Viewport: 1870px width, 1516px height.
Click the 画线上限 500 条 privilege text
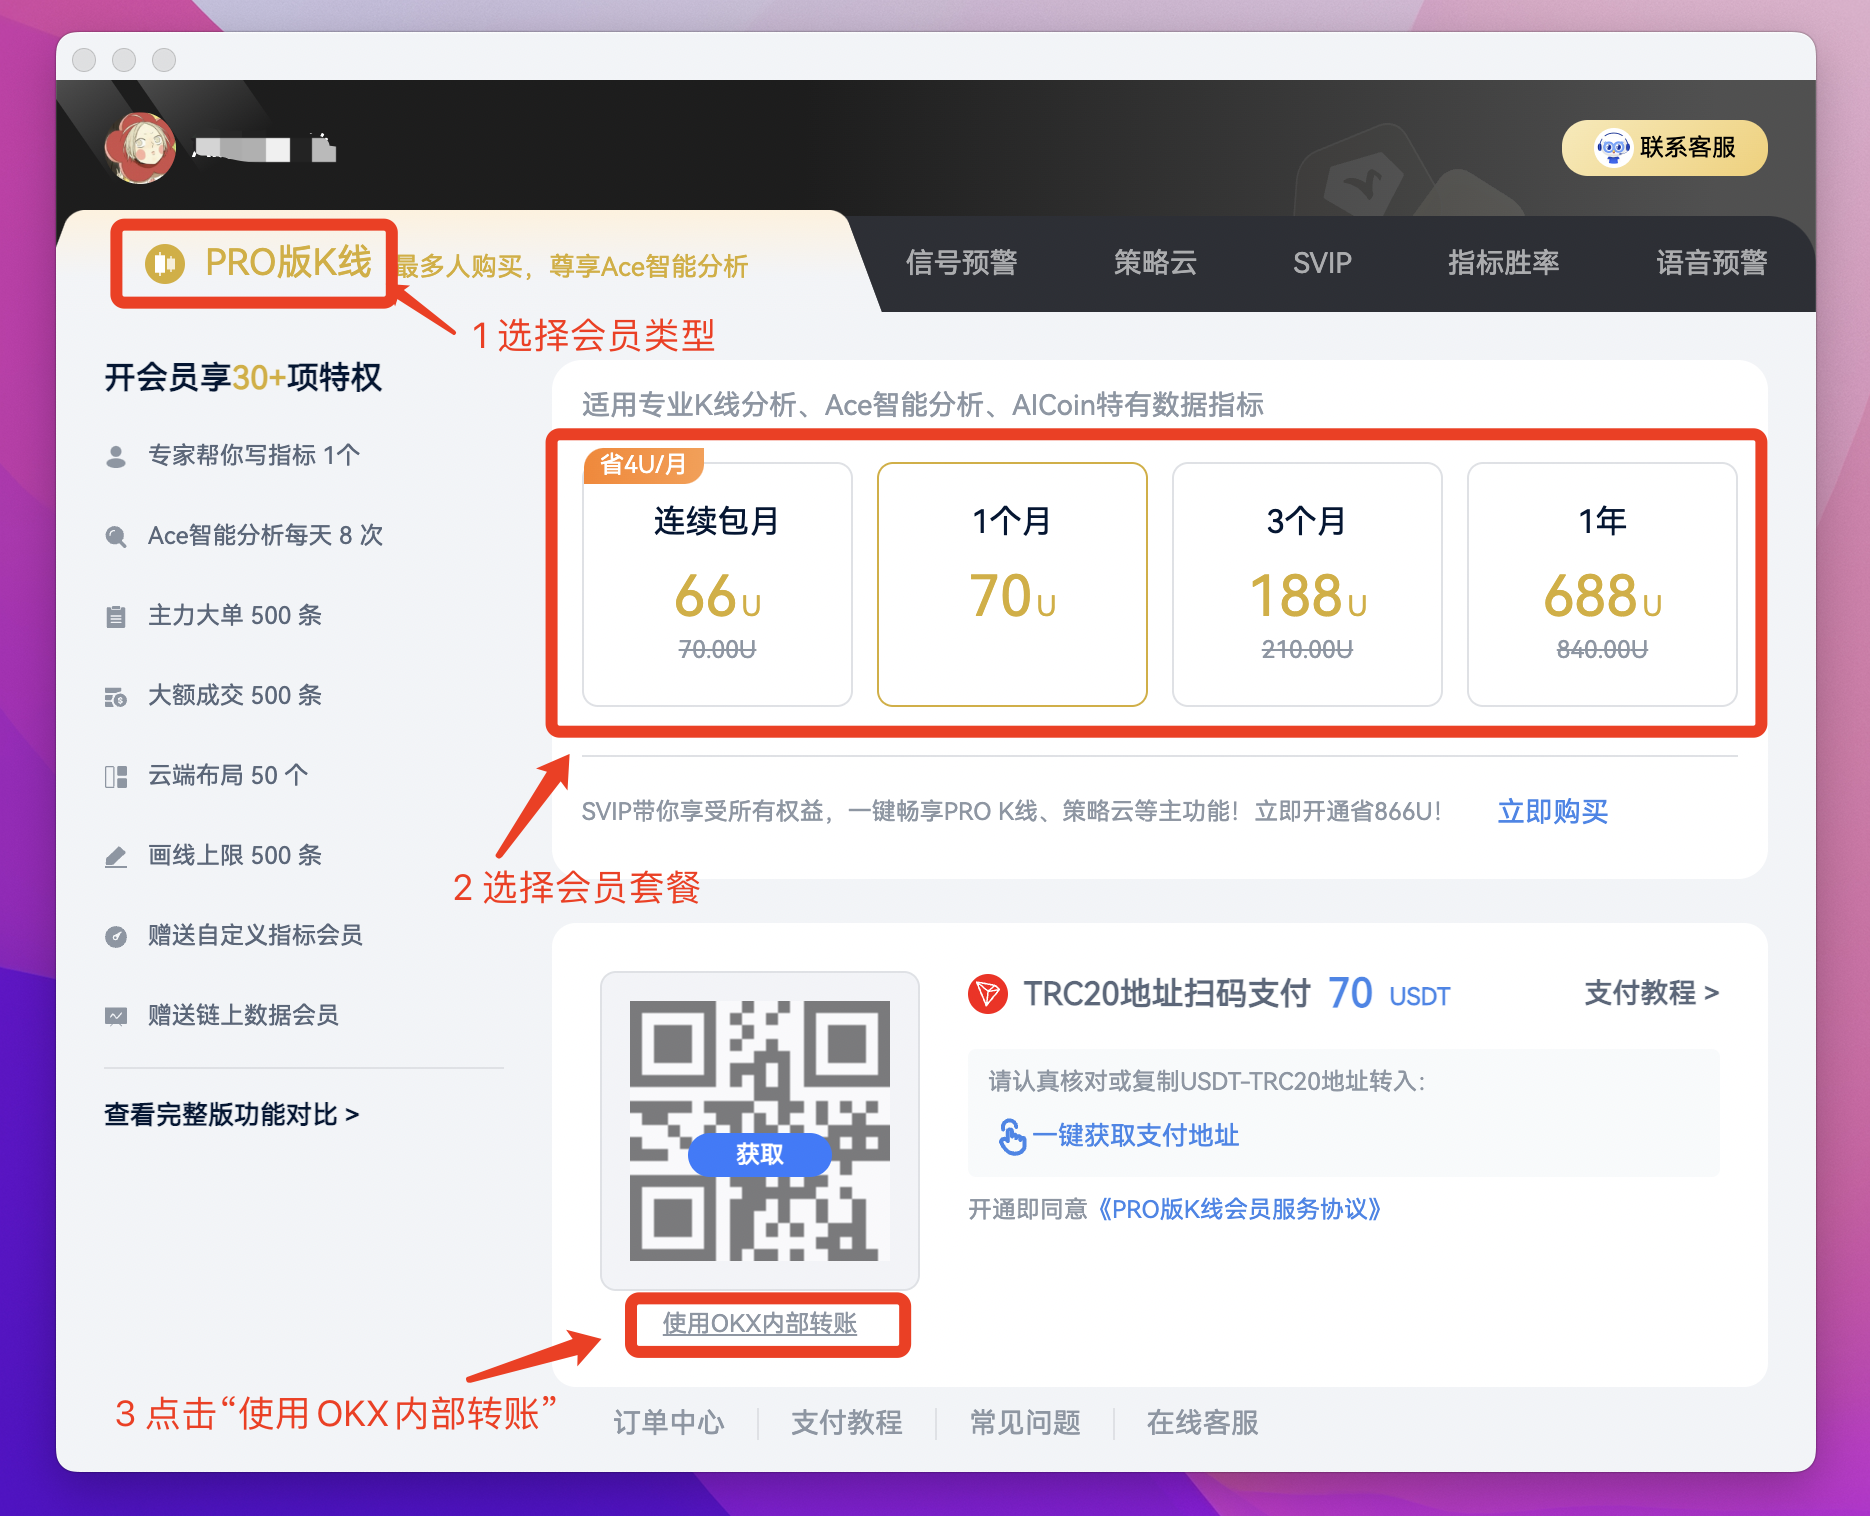click(x=235, y=856)
